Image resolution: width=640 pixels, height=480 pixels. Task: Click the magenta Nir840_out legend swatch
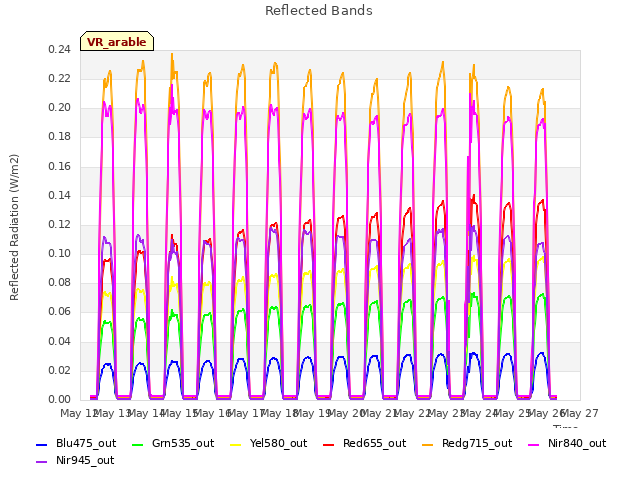(534, 444)
